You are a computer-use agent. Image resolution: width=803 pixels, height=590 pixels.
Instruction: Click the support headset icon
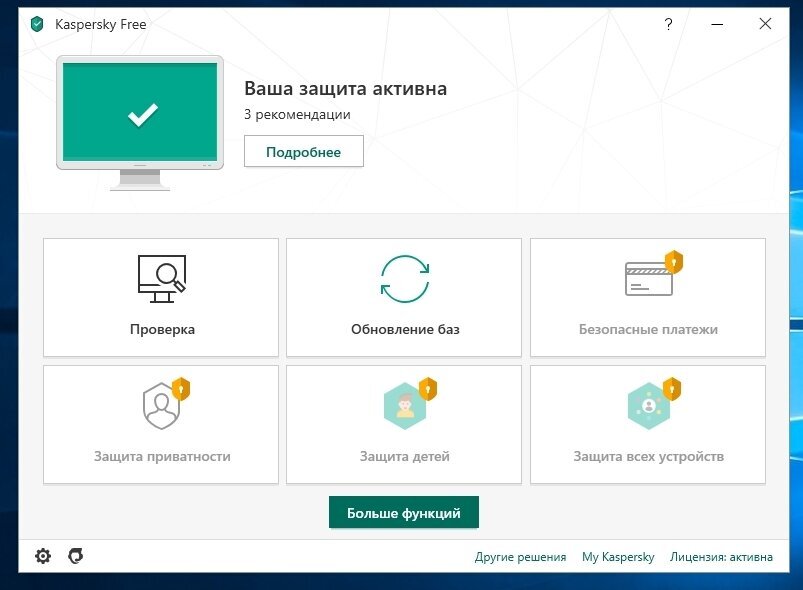(76, 556)
